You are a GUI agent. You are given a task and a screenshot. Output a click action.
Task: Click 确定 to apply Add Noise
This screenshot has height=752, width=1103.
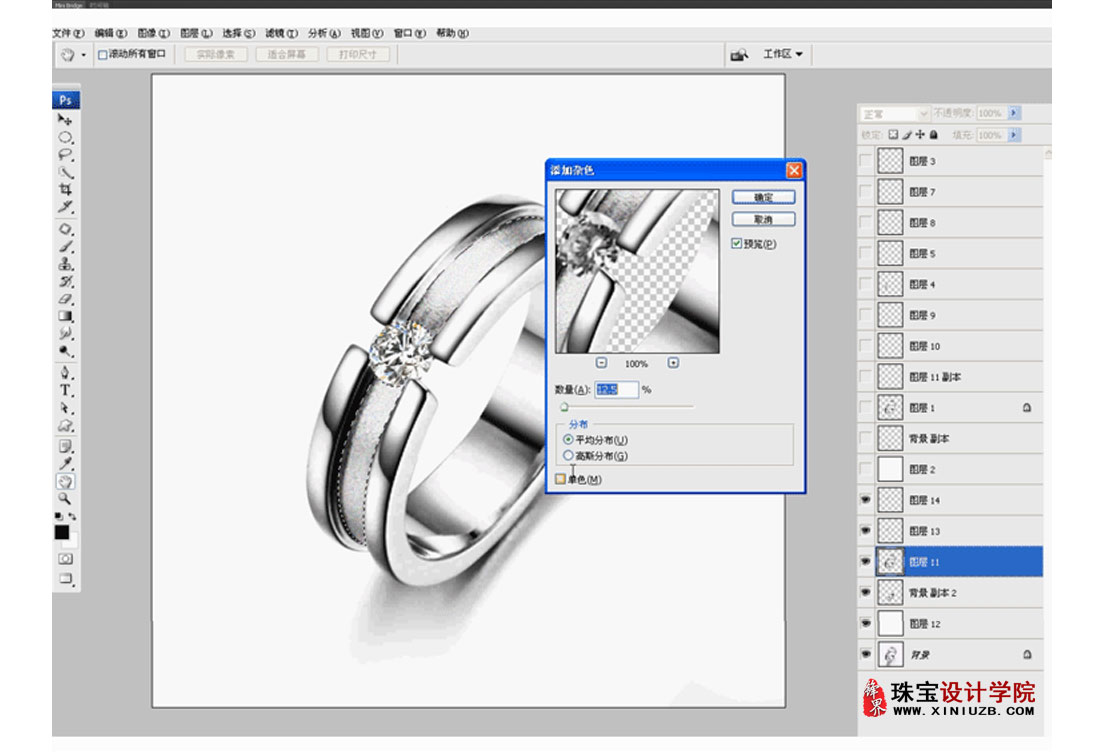pyautogui.click(x=763, y=198)
